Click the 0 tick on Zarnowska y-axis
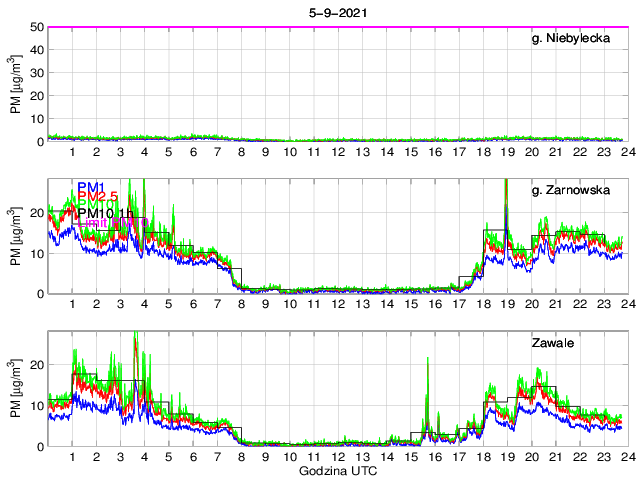The width and height of the screenshot is (640, 480). (40, 294)
